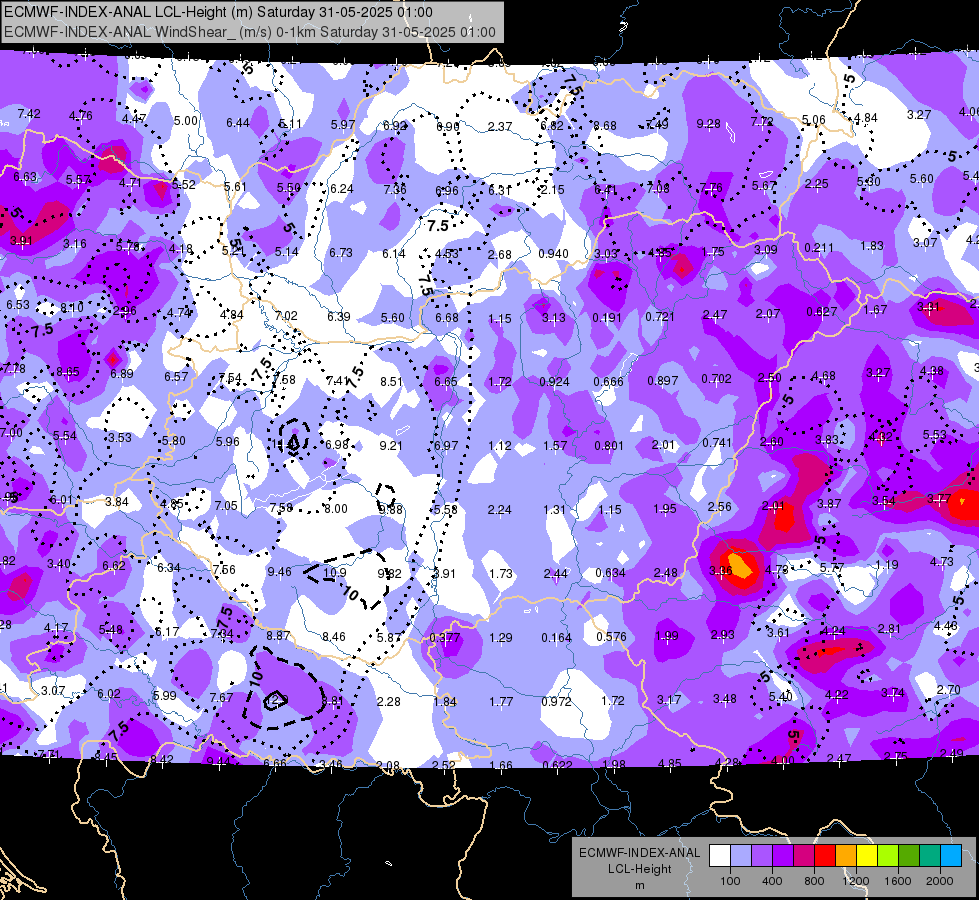Click the wind shear value 0.924

tap(554, 382)
